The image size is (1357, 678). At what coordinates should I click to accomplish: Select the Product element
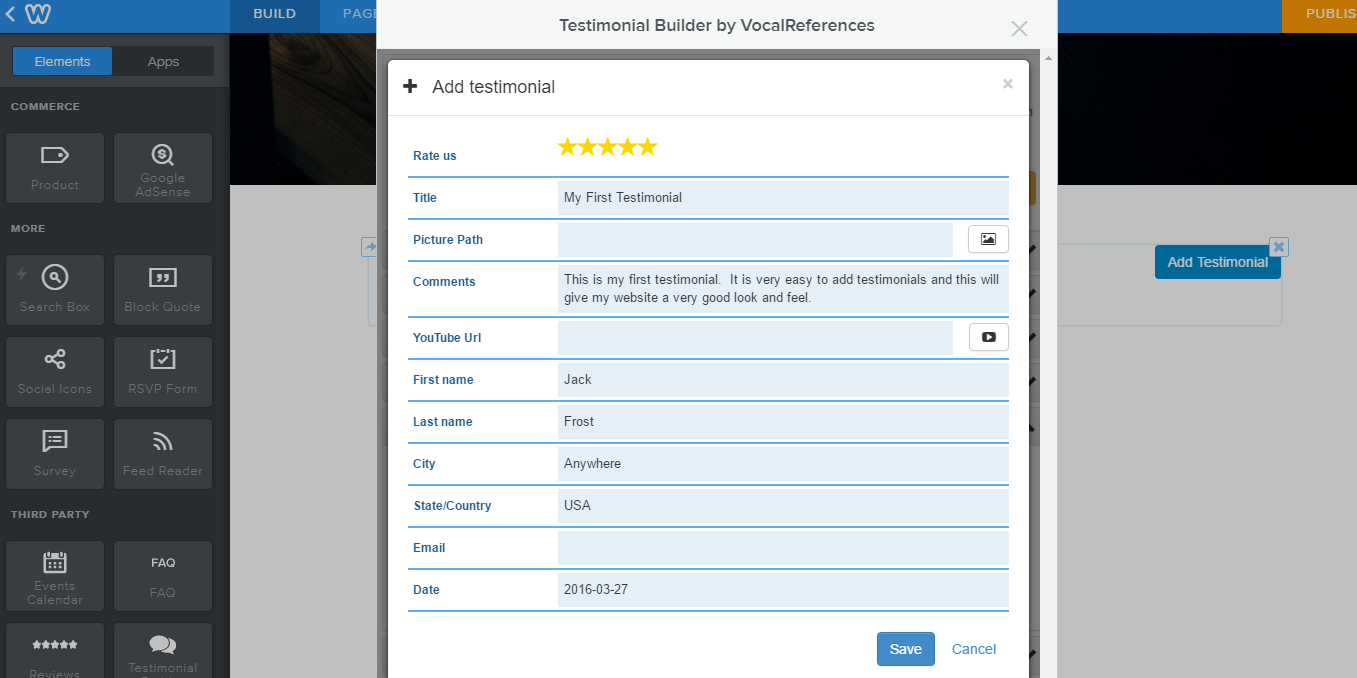coord(55,168)
